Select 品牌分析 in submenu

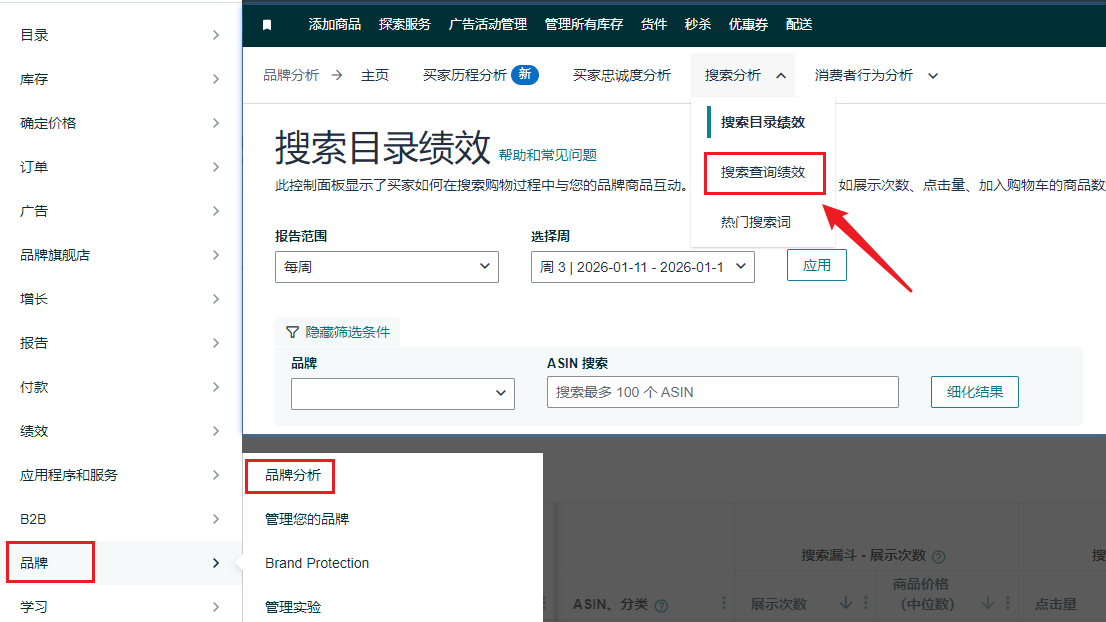(x=293, y=475)
